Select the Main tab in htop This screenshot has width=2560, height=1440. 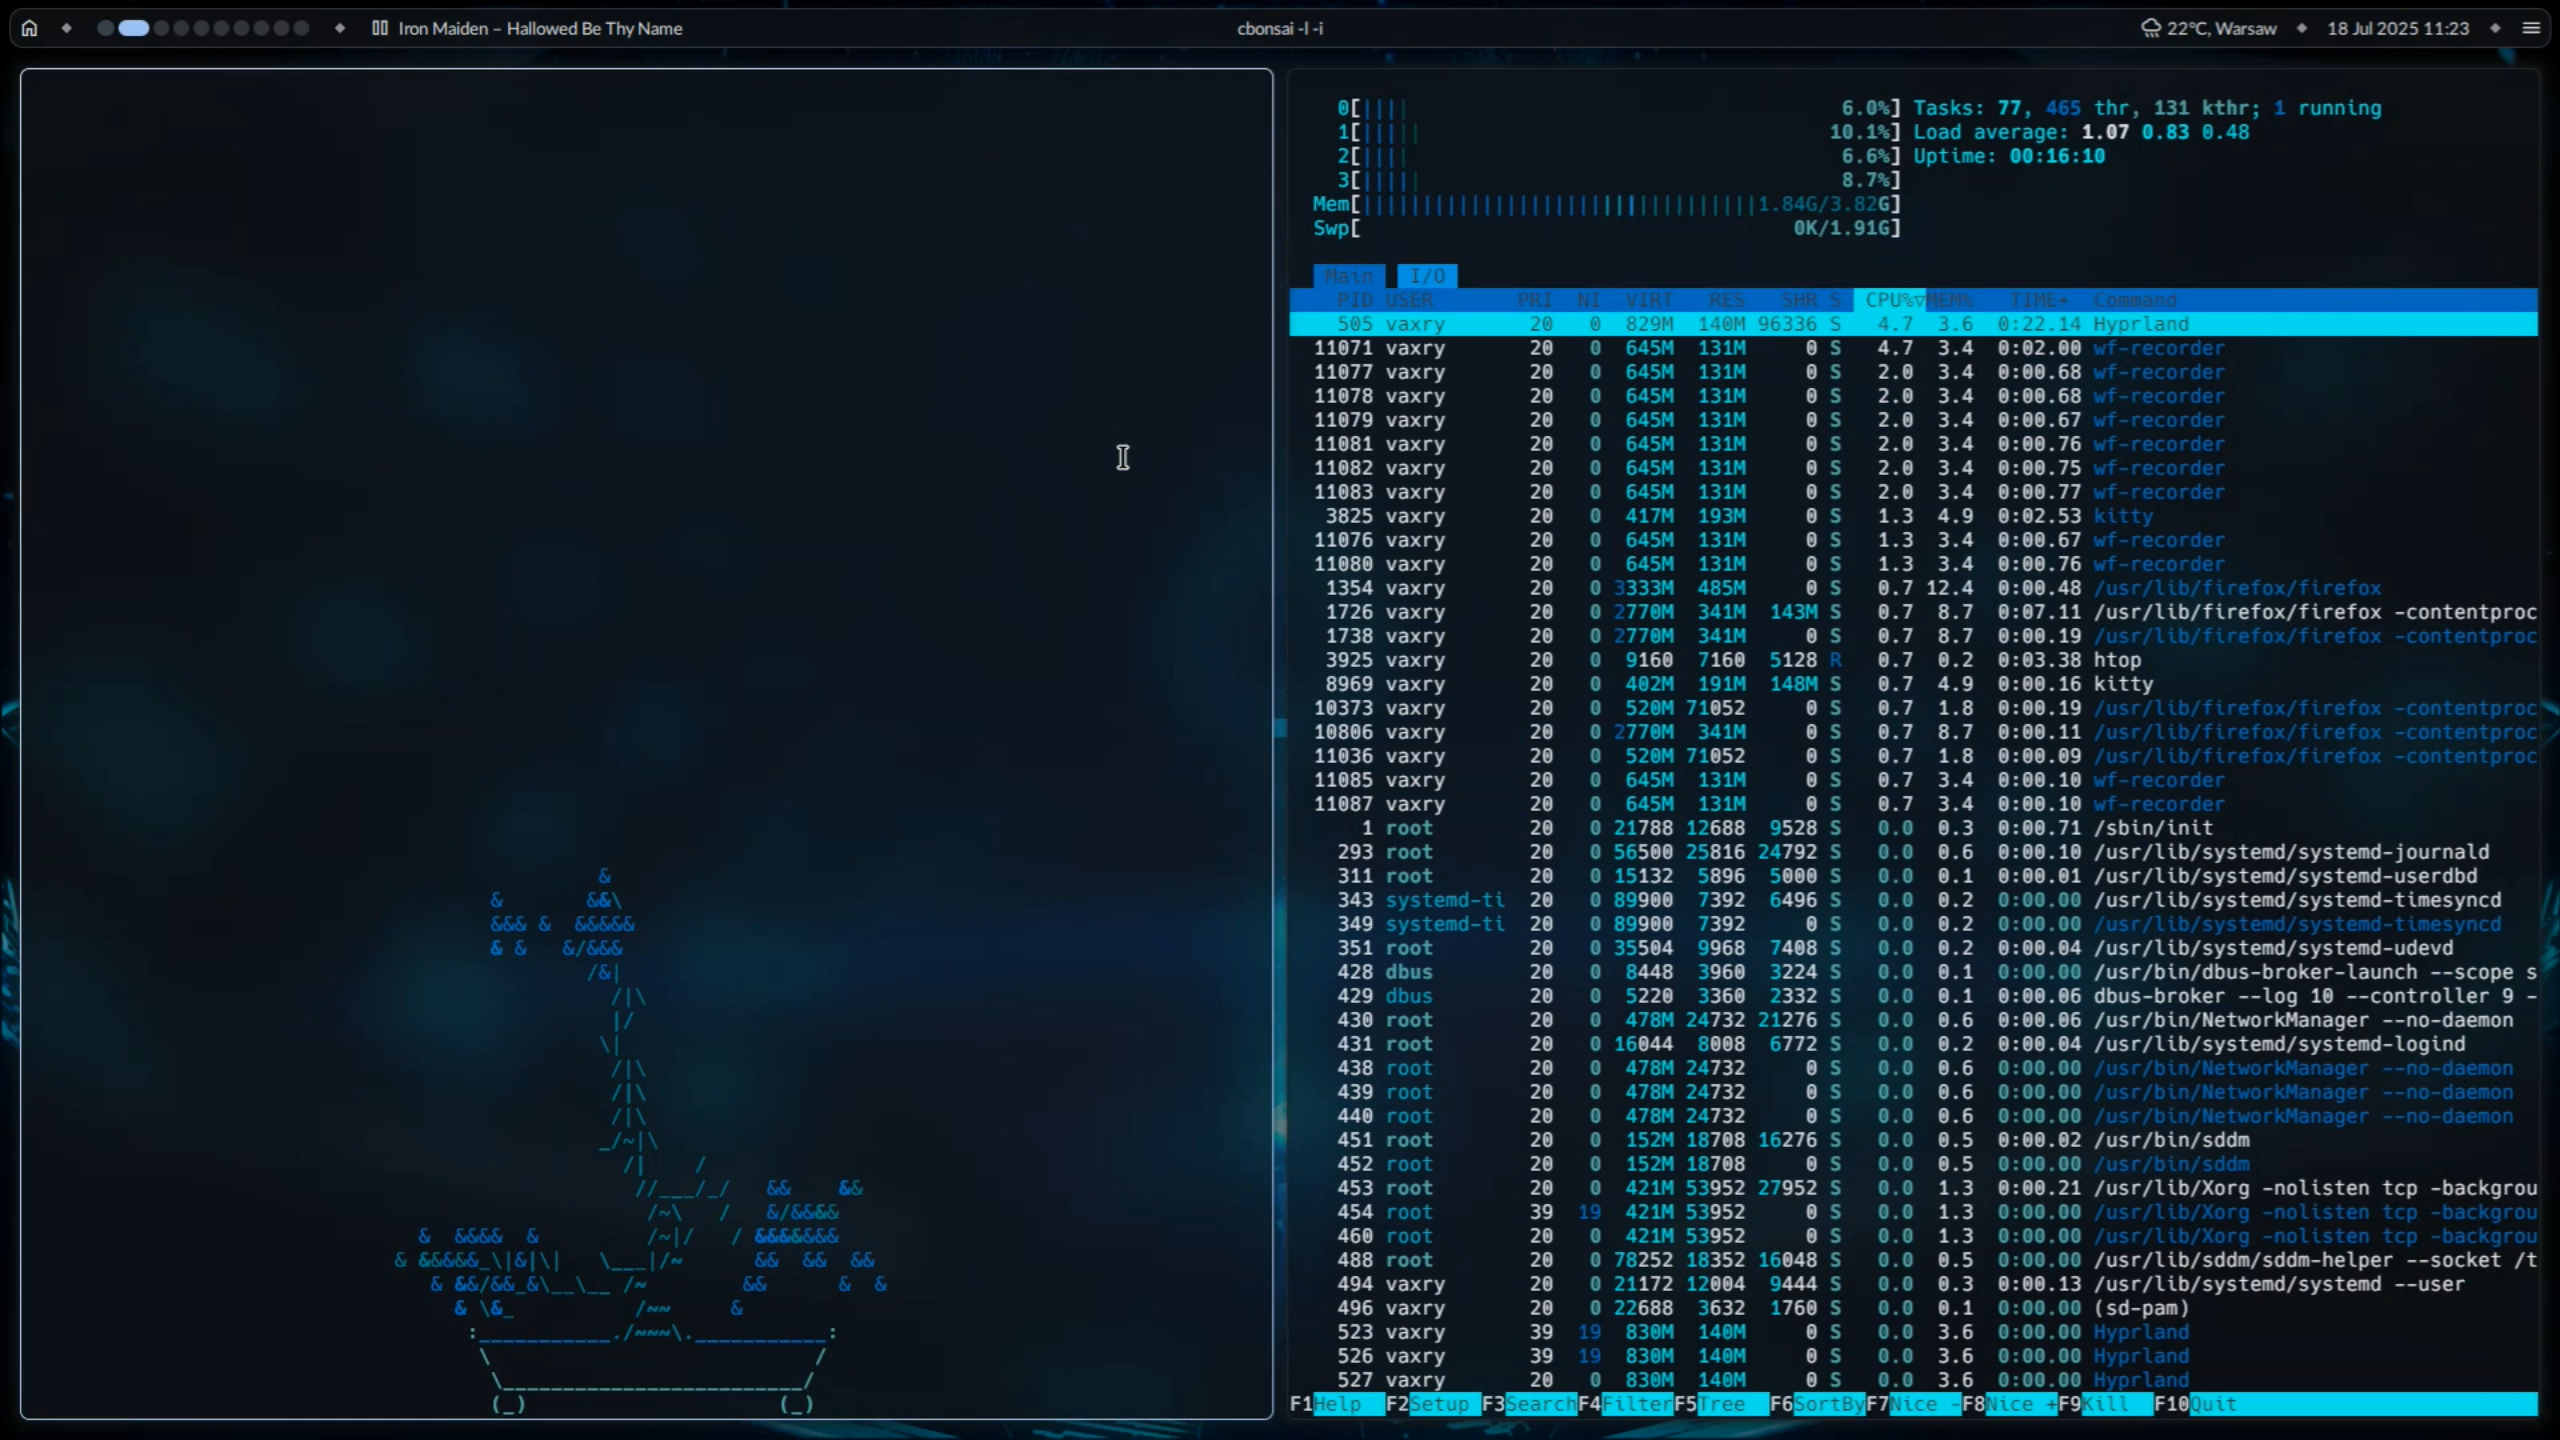point(1348,276)
